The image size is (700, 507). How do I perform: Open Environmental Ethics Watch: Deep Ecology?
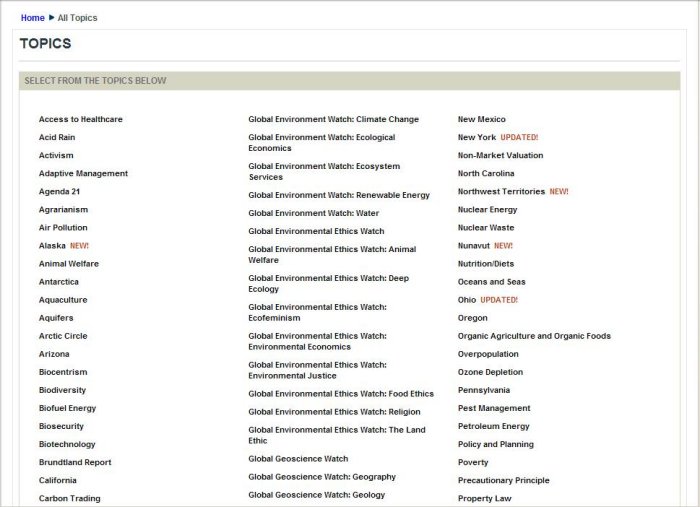[329, 284]
